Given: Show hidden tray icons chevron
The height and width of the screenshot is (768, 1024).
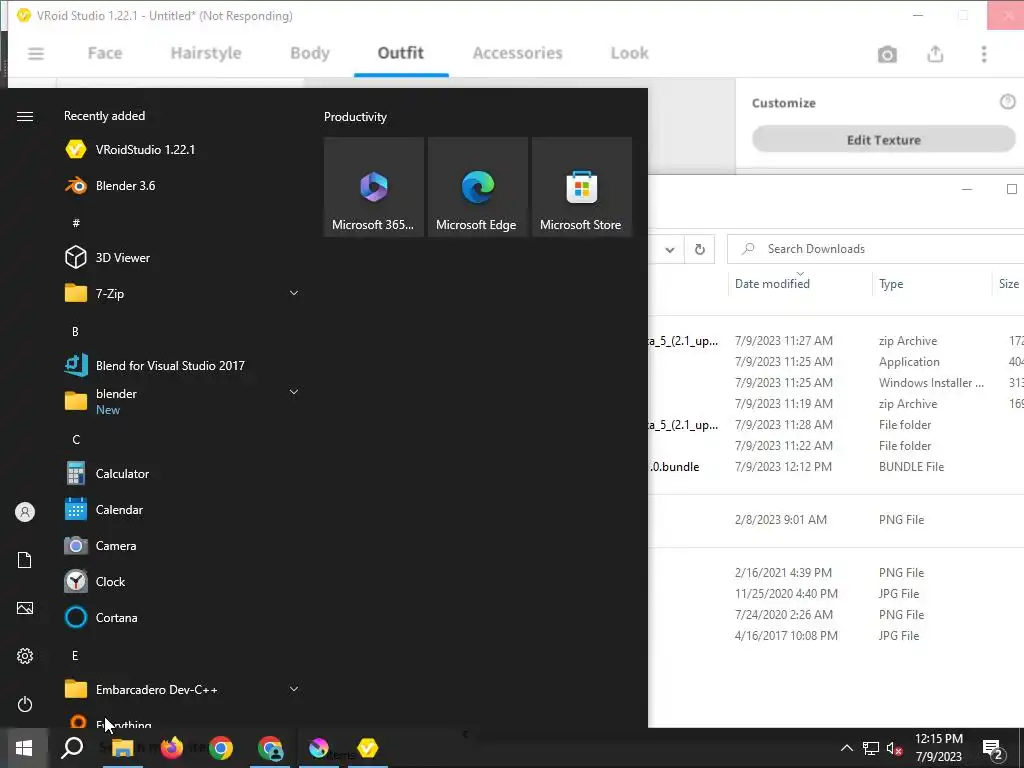Looking at the screenshot, I should [x=846, y=748].
